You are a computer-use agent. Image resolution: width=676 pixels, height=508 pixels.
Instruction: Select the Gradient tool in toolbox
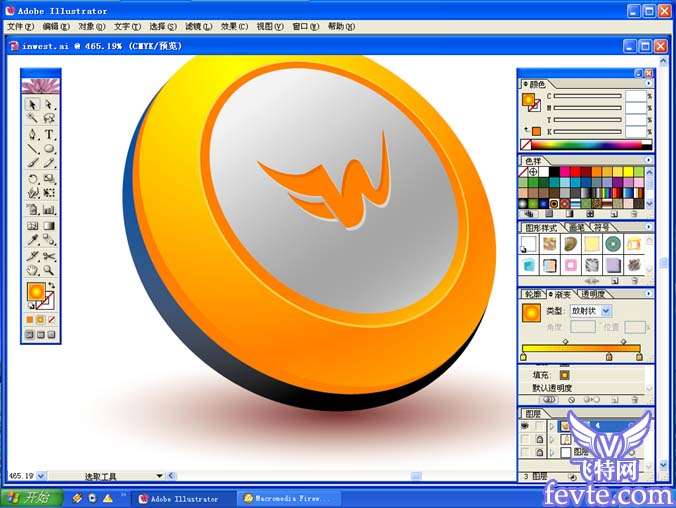coord(49,225)
